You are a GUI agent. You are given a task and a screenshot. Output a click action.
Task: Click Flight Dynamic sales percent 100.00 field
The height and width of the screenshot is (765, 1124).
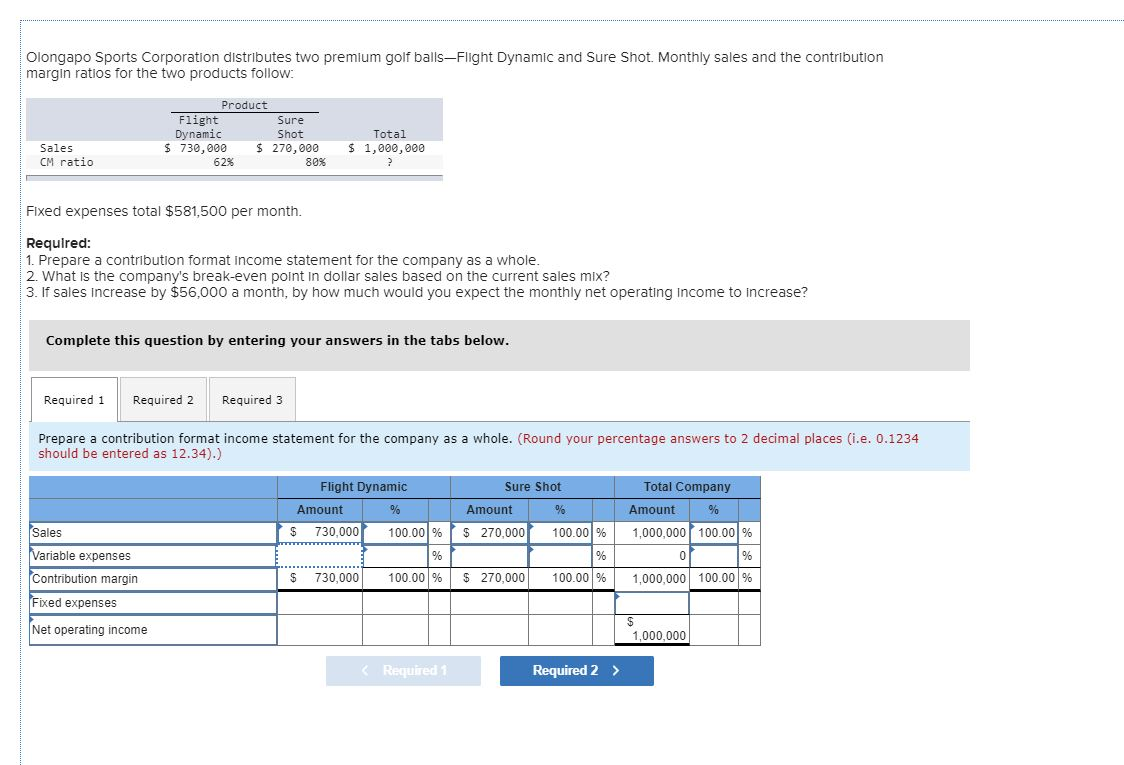[396, 533]
